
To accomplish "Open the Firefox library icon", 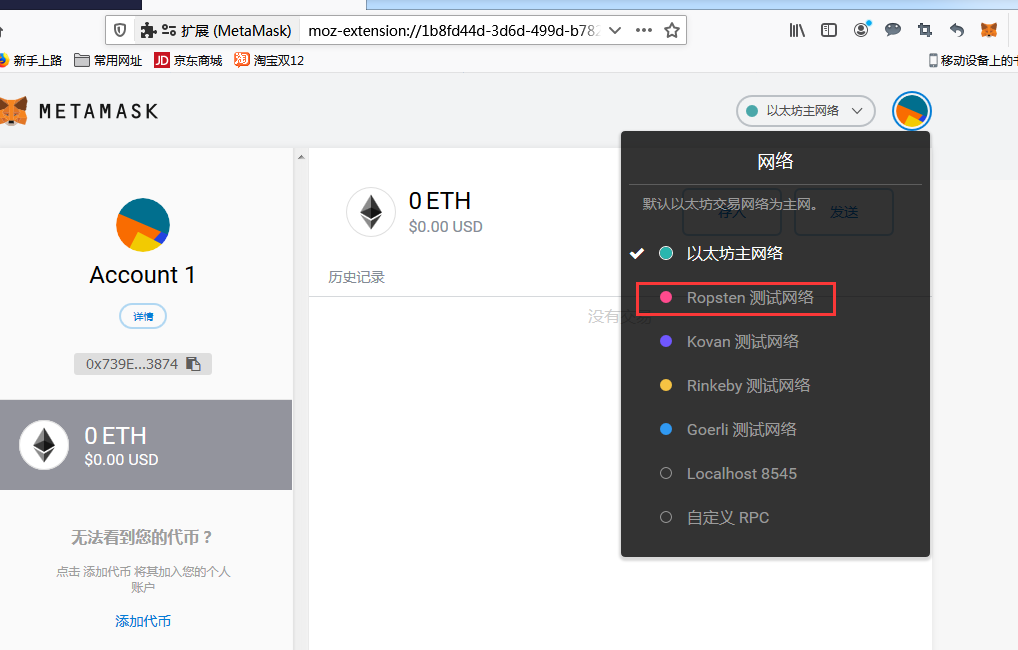I will [x=797, y=30].
